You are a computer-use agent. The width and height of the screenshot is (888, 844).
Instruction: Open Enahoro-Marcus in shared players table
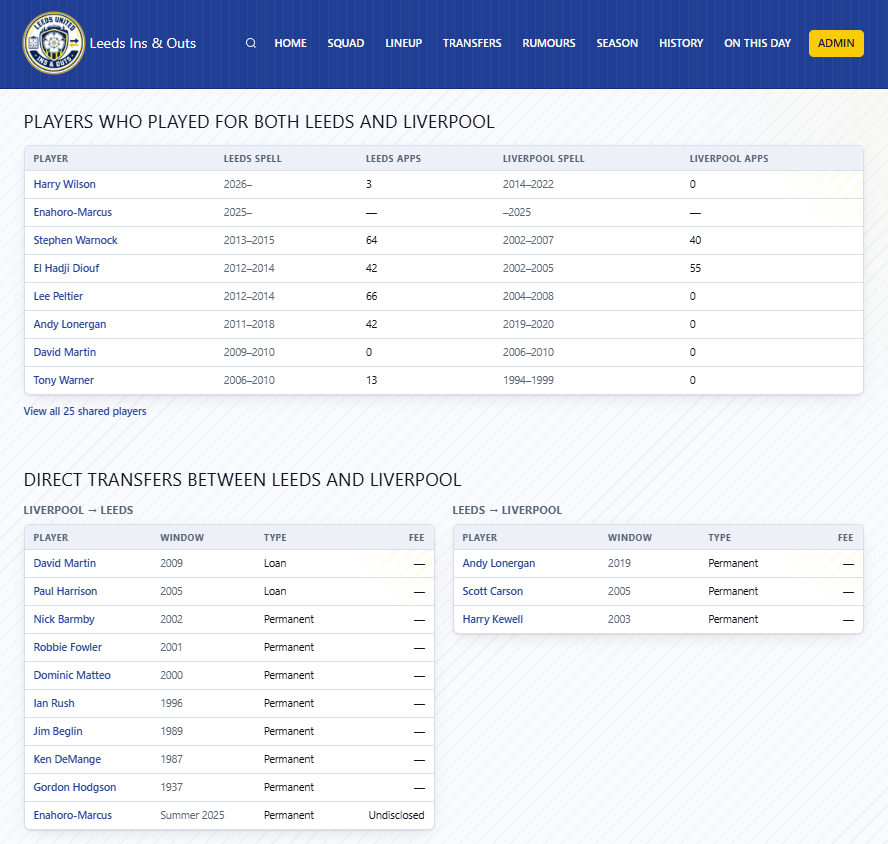point(72,212)
